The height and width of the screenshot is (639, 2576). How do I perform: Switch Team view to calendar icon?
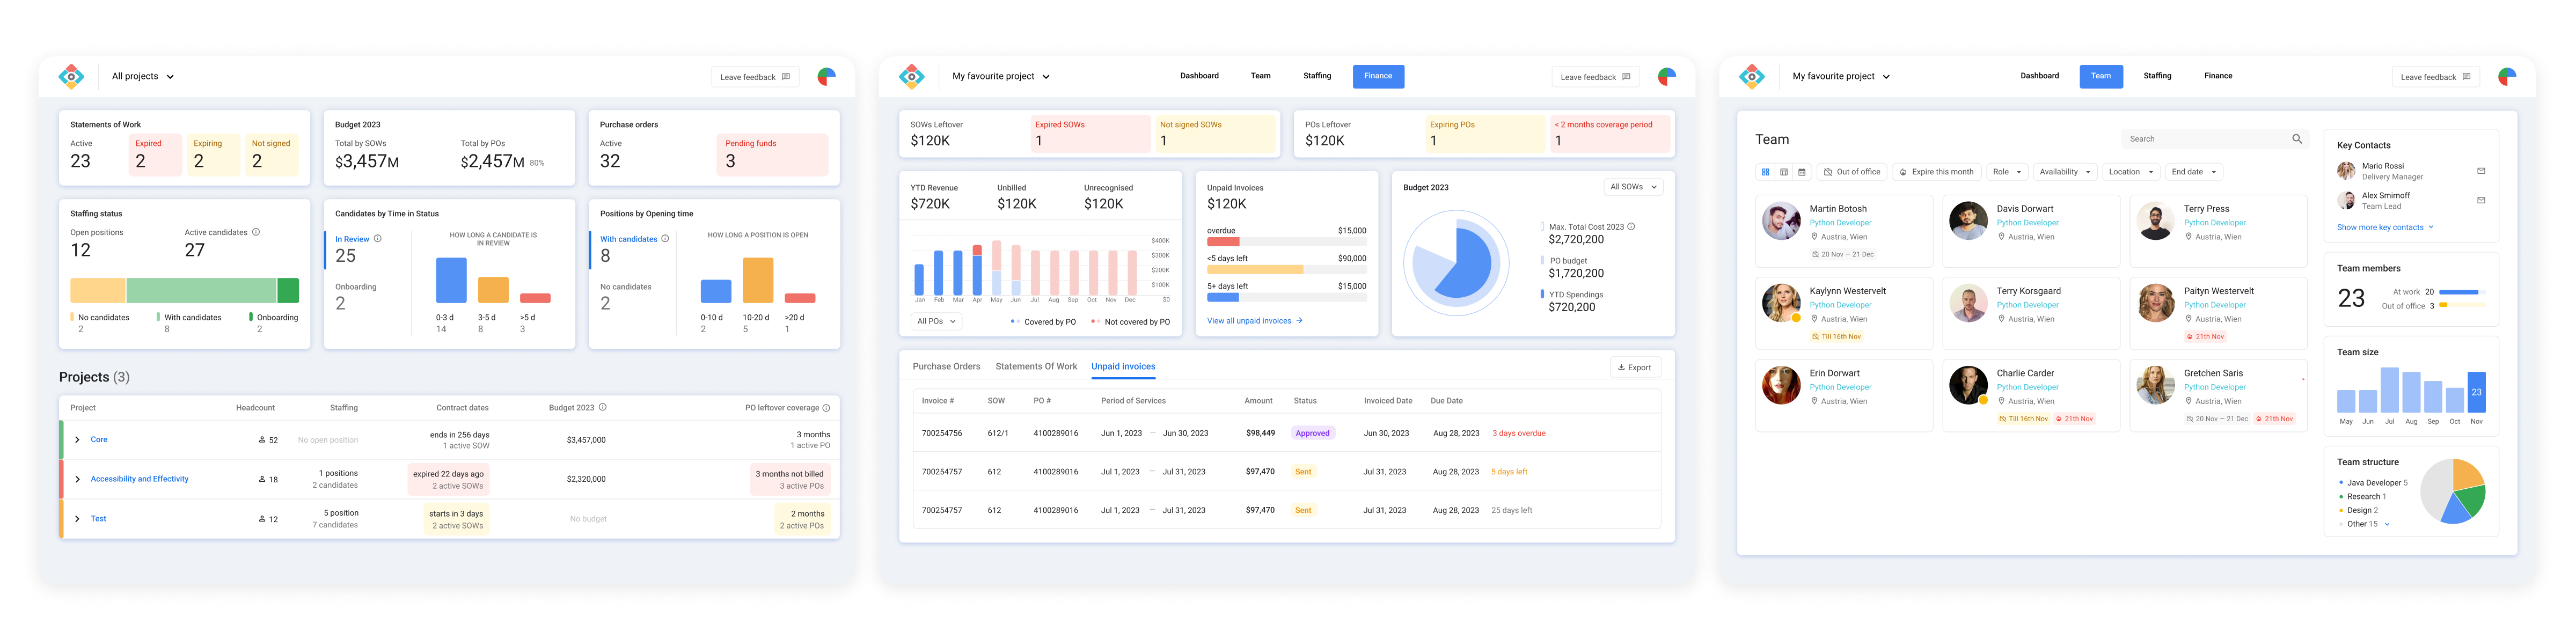pyautogui.click(x=1802, y=172)
